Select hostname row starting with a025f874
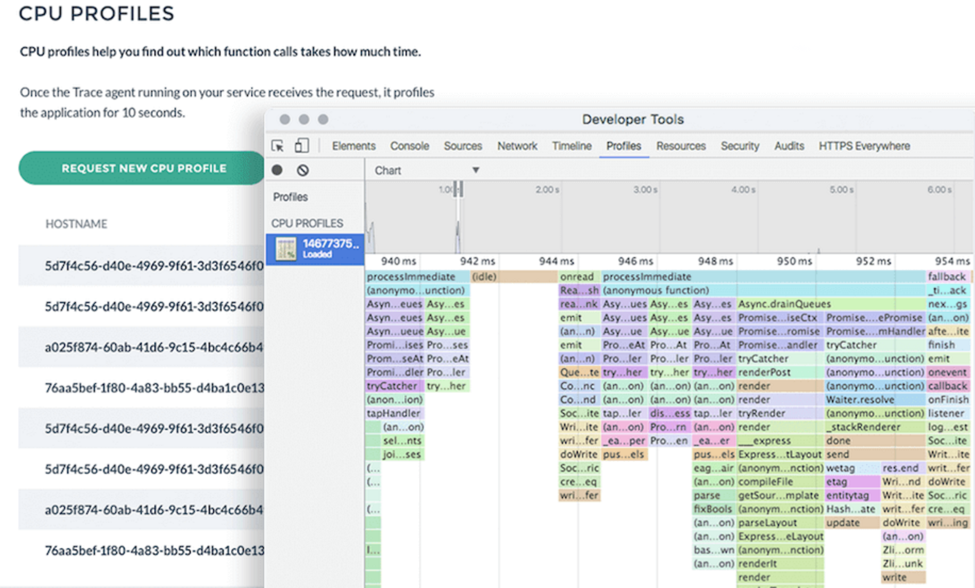This screenshot has width=975, height=588. click(140, 347)
